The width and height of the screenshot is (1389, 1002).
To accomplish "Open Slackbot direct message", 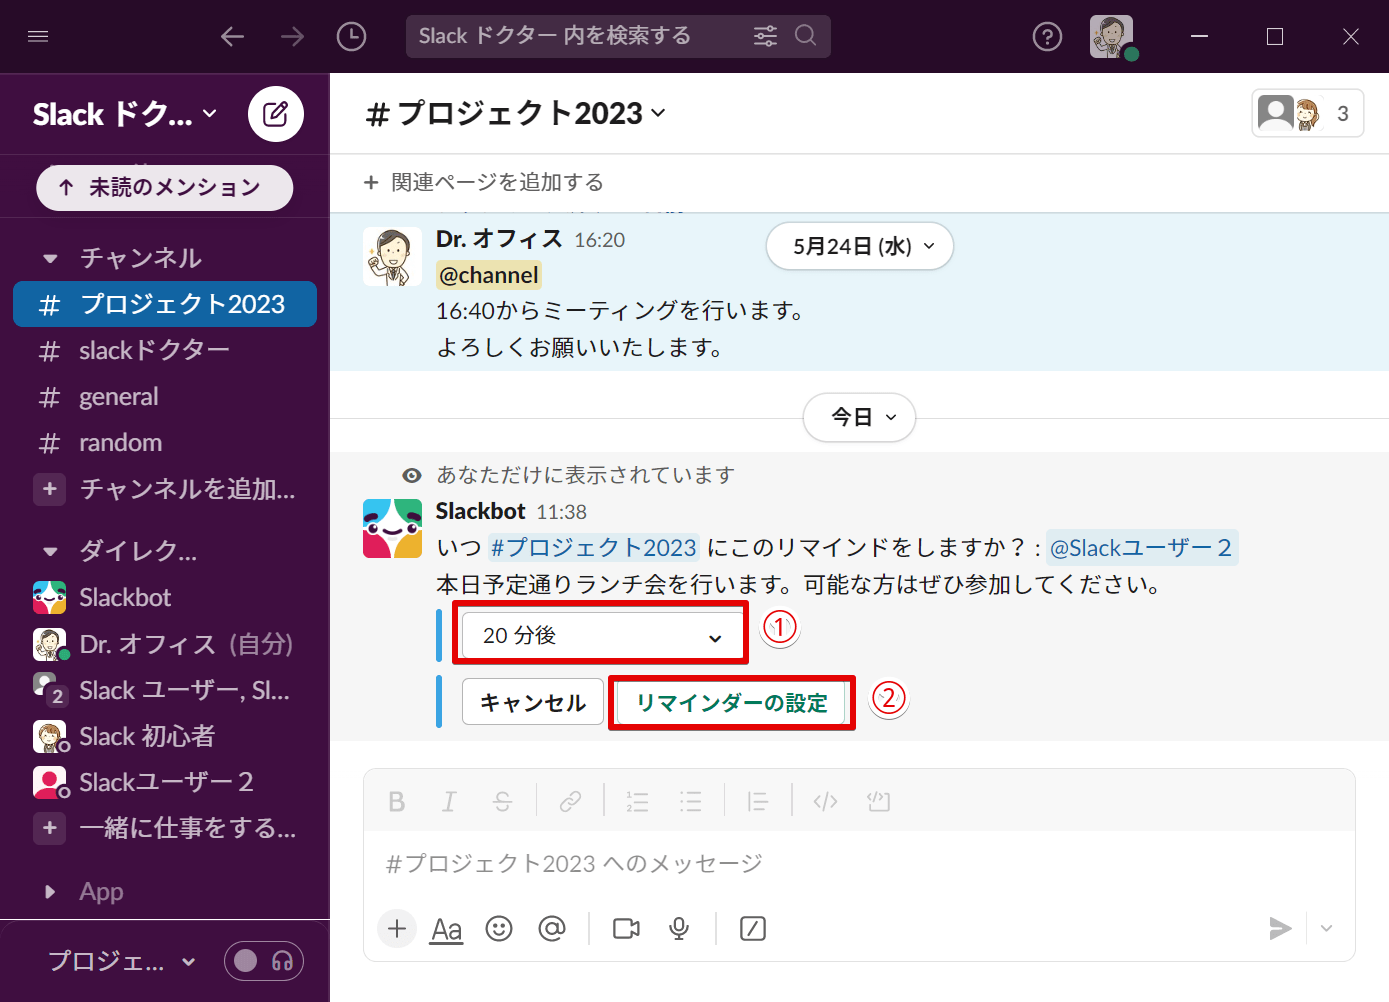I will 165,598.
